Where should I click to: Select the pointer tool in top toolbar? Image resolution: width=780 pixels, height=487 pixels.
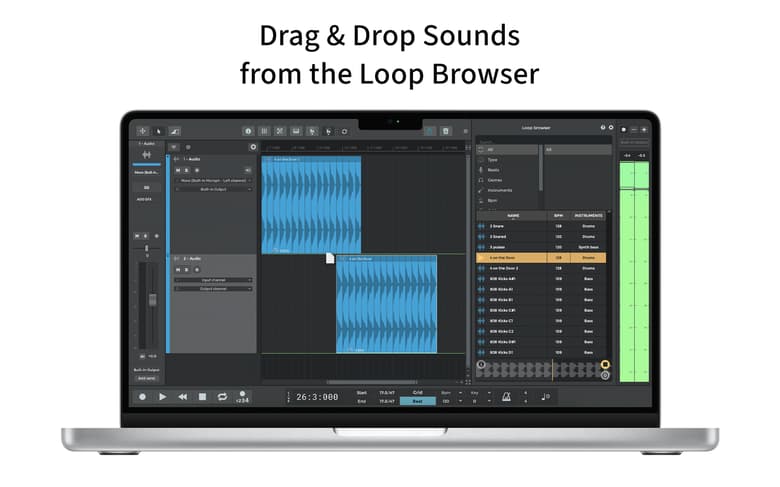(x=158, y=130)
